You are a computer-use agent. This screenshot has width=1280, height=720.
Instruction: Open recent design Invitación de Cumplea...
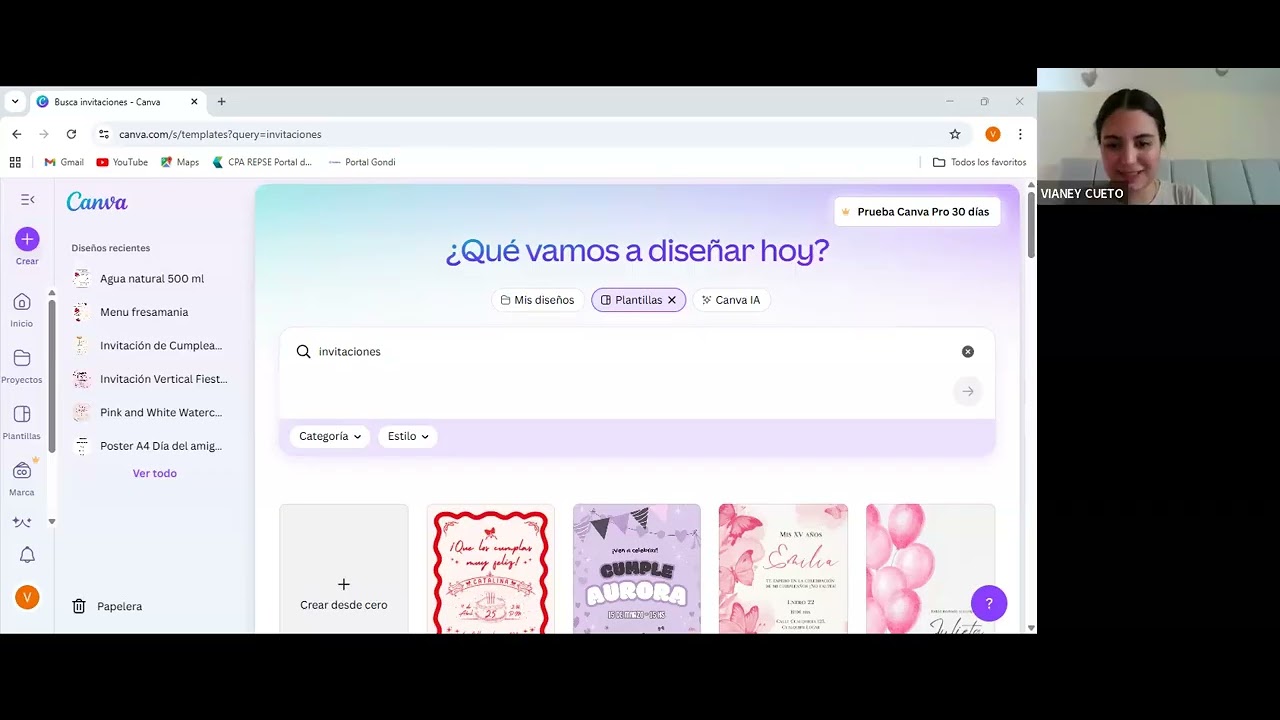coord(151,346)
